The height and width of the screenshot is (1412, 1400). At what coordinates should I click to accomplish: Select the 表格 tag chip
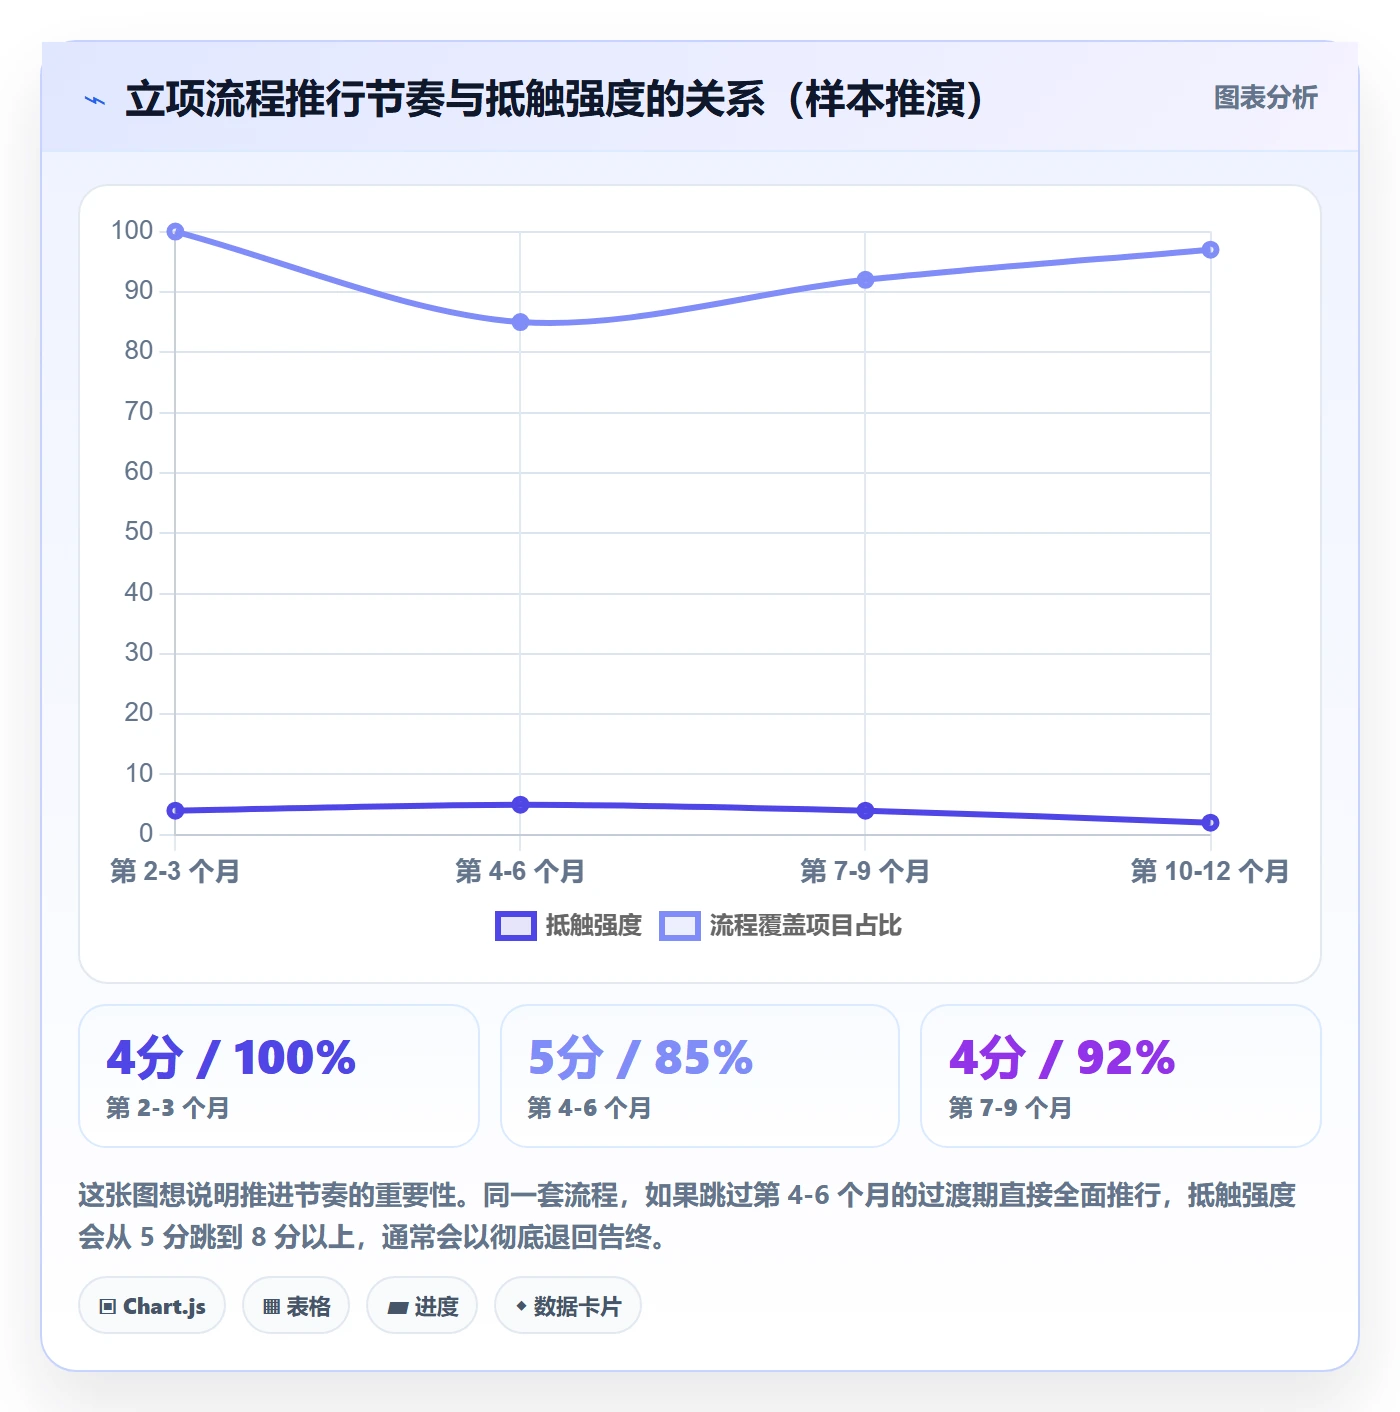pos(296,1306)
